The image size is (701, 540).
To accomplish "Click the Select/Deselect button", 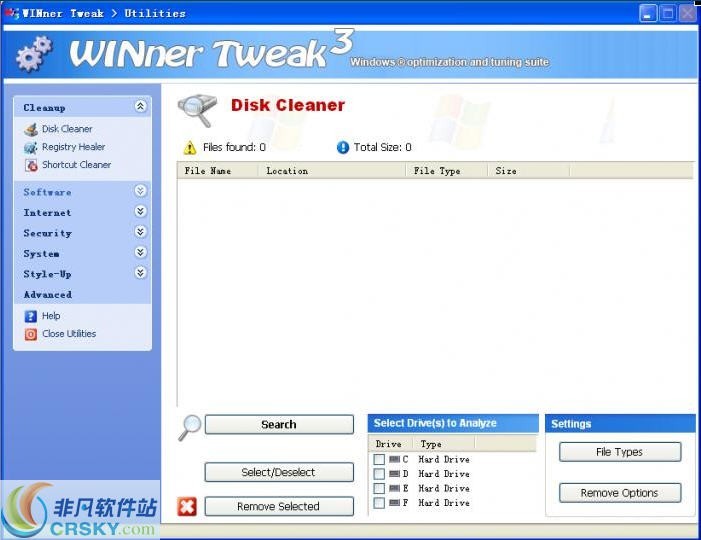I will pos(279,472).
